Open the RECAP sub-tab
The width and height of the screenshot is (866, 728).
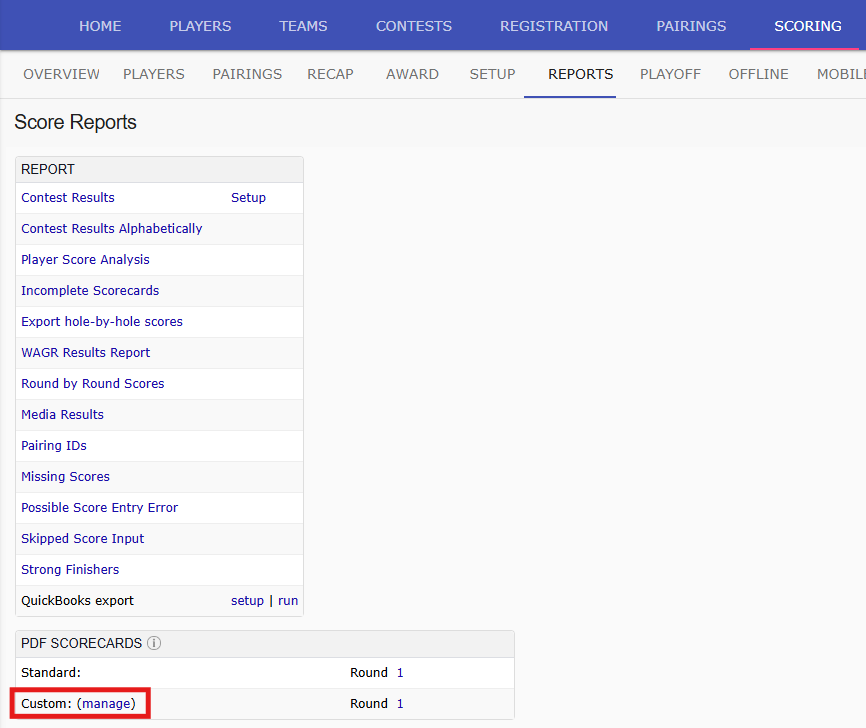click(330, 74)
